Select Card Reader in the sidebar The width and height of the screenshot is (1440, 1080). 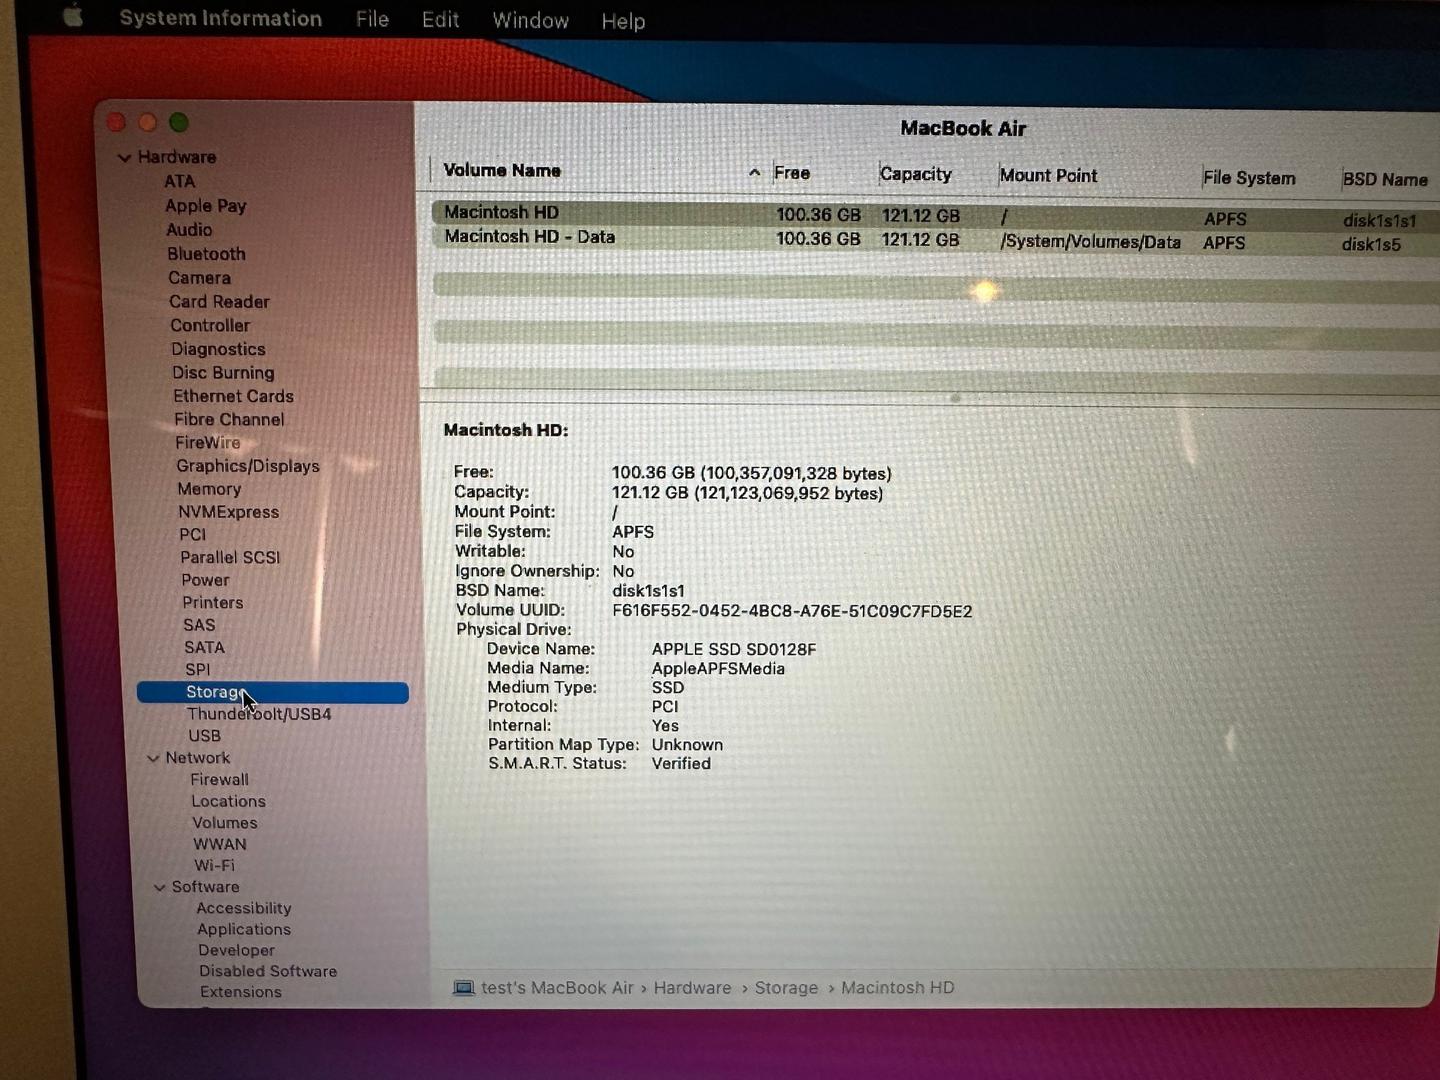click(219, 301)
